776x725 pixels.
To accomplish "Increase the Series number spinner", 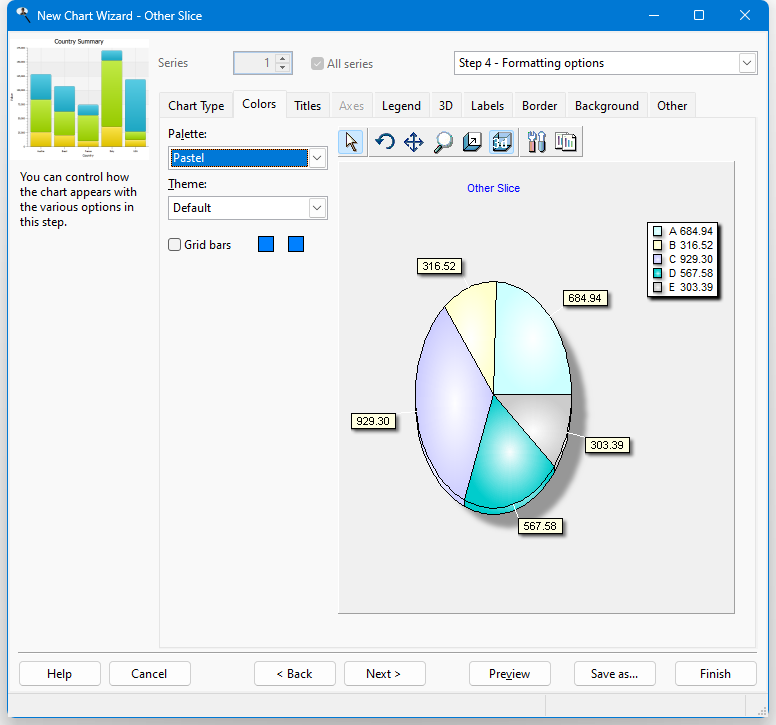I will click(283, 58).
